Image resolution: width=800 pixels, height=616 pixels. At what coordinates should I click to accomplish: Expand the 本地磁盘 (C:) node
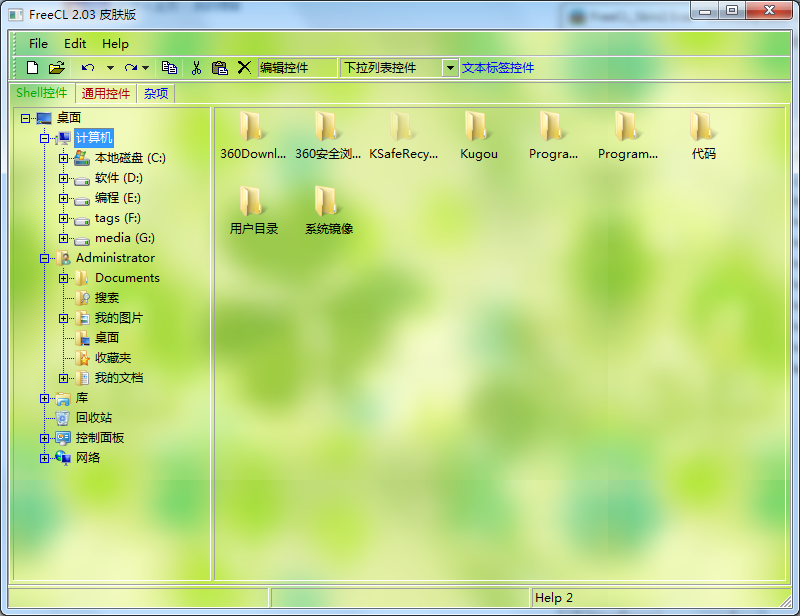[x=63, y=158]
